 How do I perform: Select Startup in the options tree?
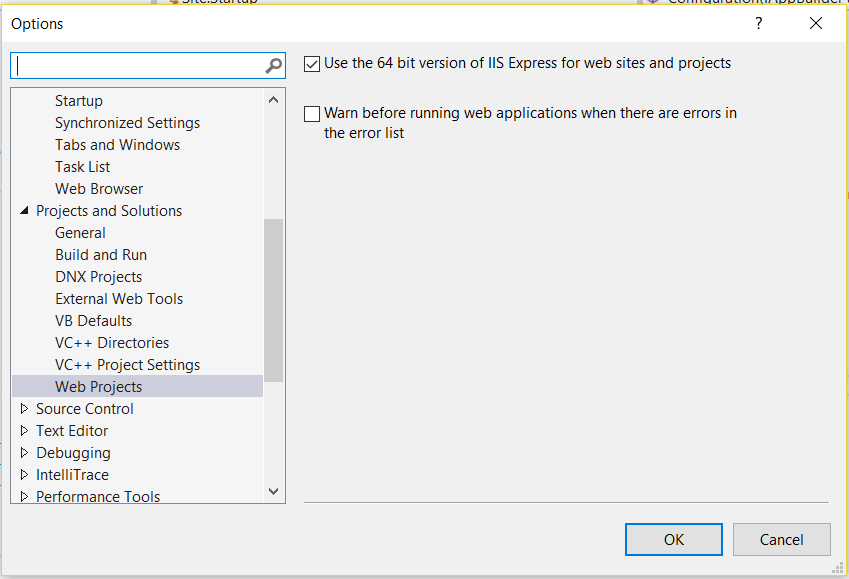point(79,101)
